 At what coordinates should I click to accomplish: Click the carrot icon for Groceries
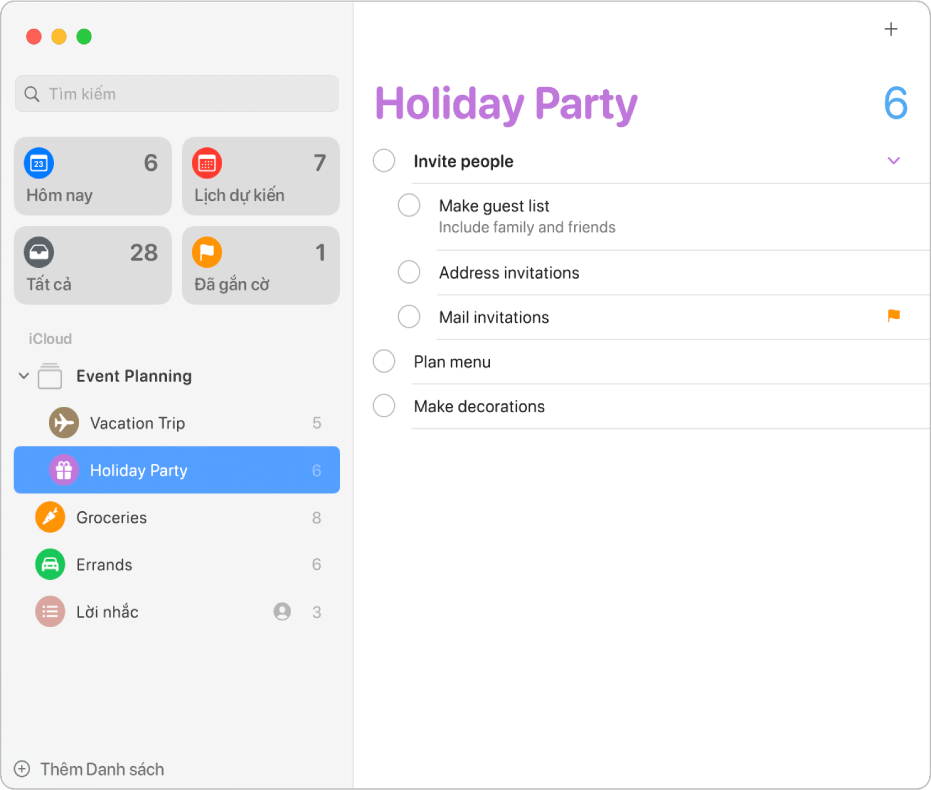[x=50, y=517]
